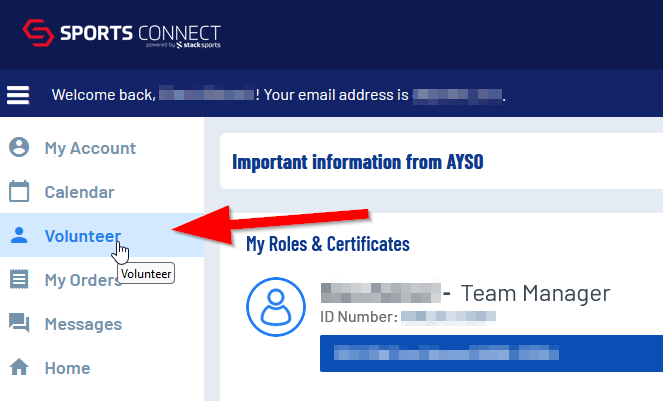Open the hamburger navigation menu

(18, 96)
